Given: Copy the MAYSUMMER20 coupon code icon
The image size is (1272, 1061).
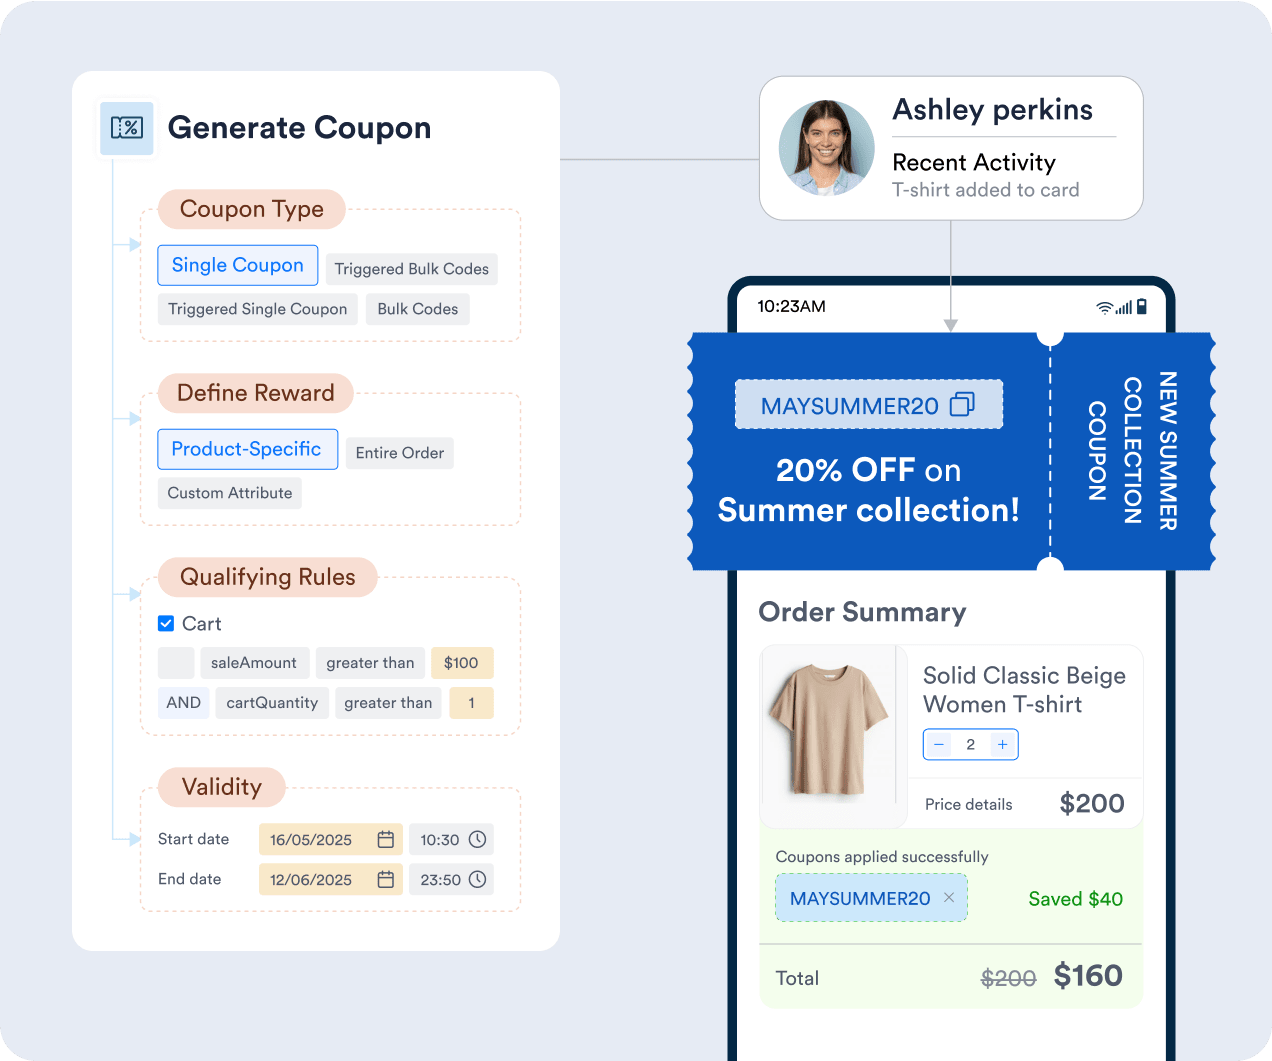Looking at the screenshot, I should [962, 404].
